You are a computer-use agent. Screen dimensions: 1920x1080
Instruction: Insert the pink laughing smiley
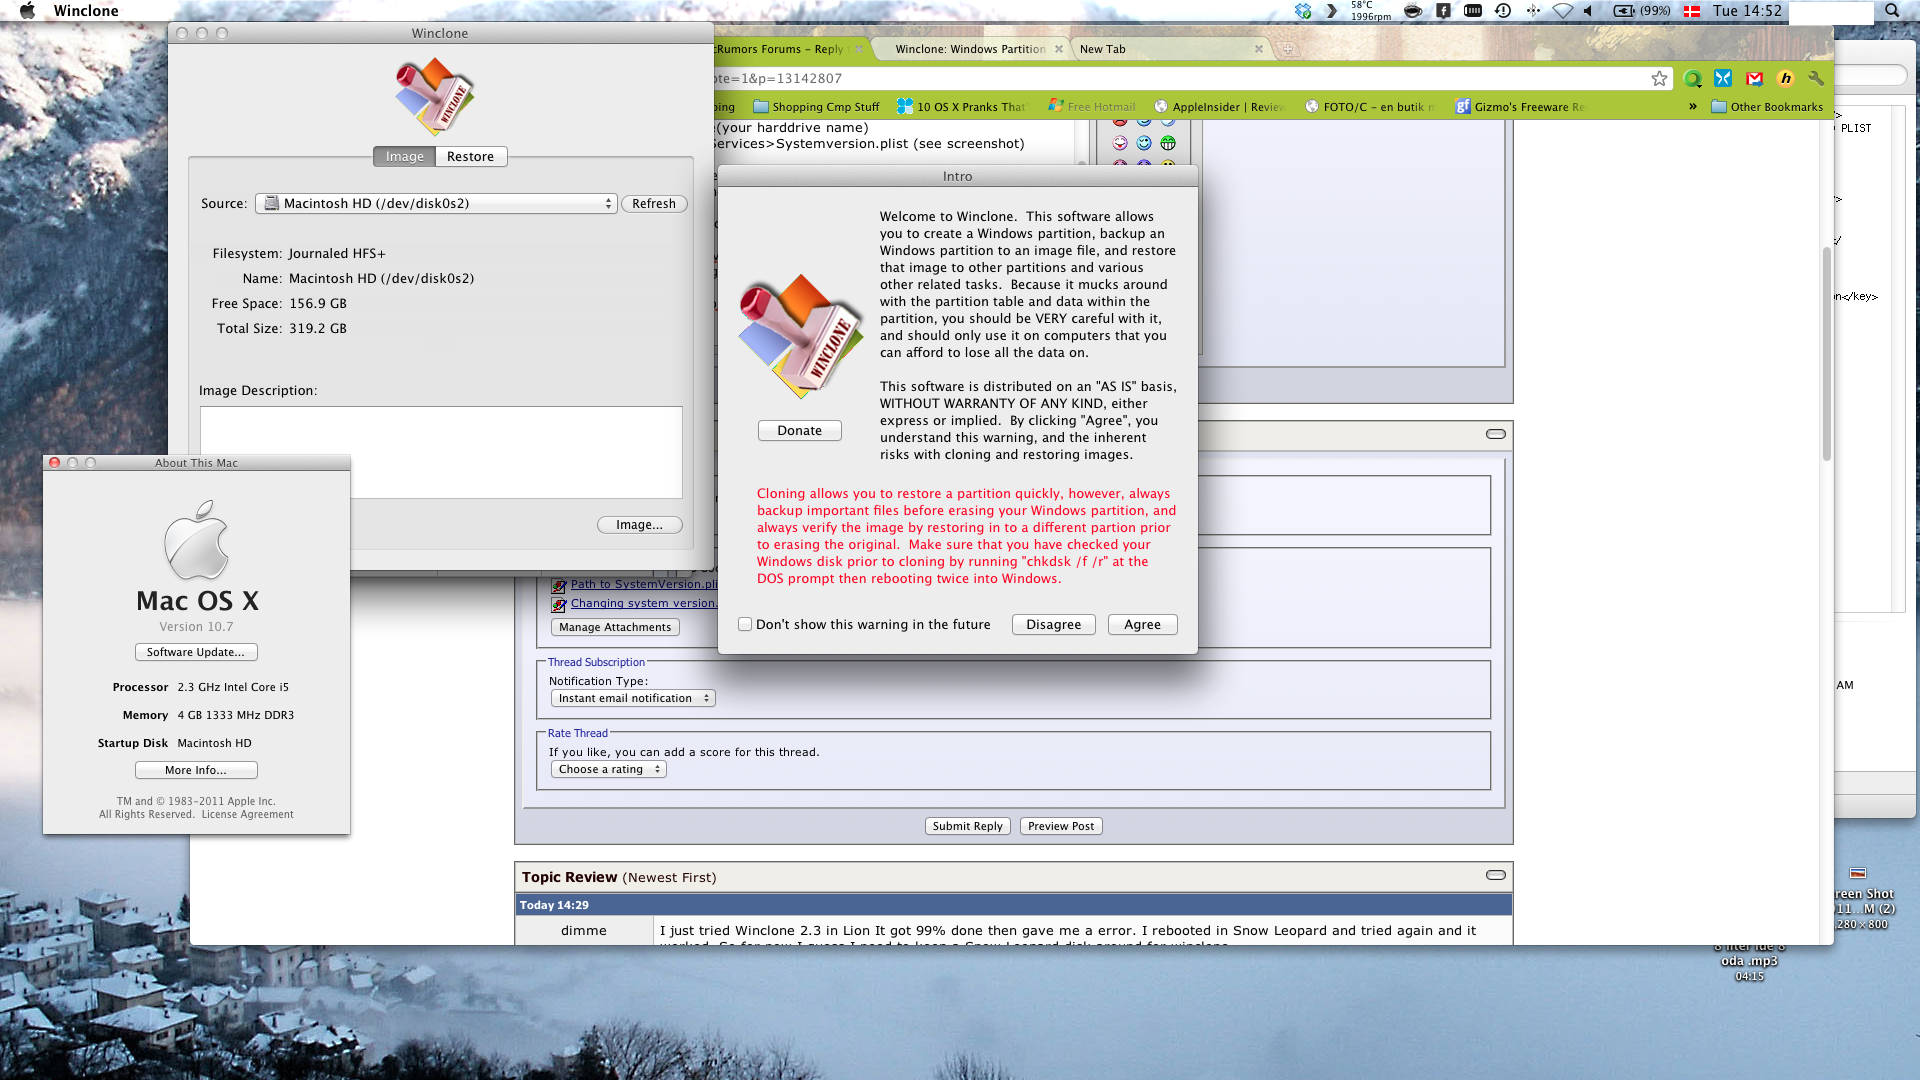pyautogui.click(x=1120, y=143)
